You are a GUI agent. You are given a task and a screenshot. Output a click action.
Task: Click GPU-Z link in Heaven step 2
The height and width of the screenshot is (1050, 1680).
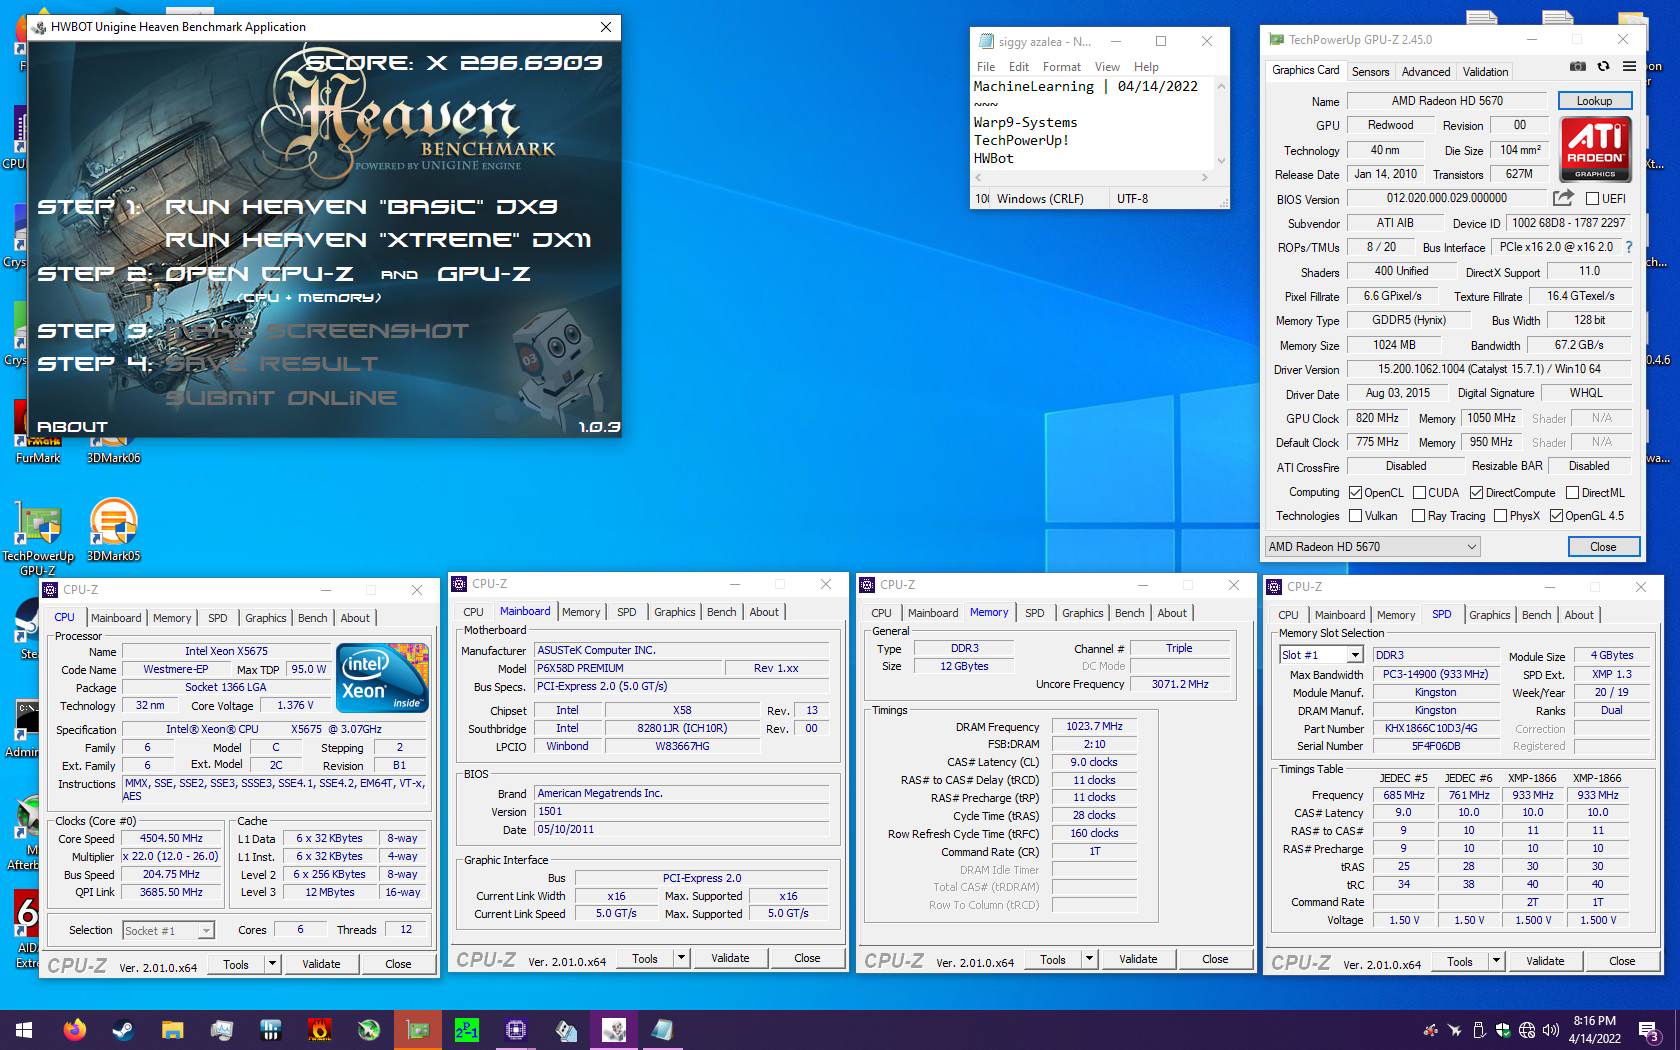(484, 274)
